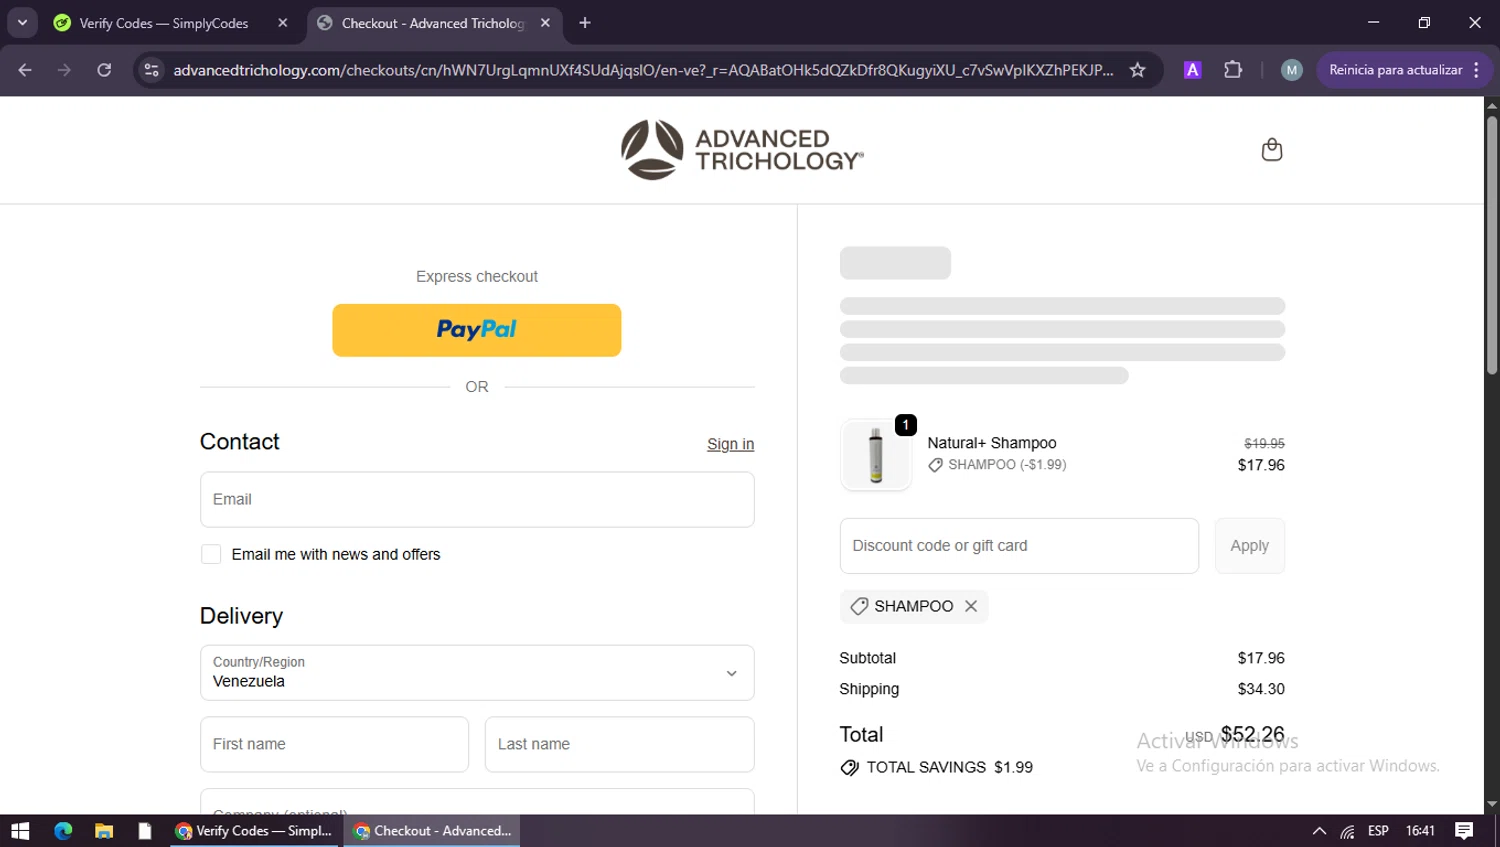Select the Checkout - Advanced Trichology tab

pos(433,23)
